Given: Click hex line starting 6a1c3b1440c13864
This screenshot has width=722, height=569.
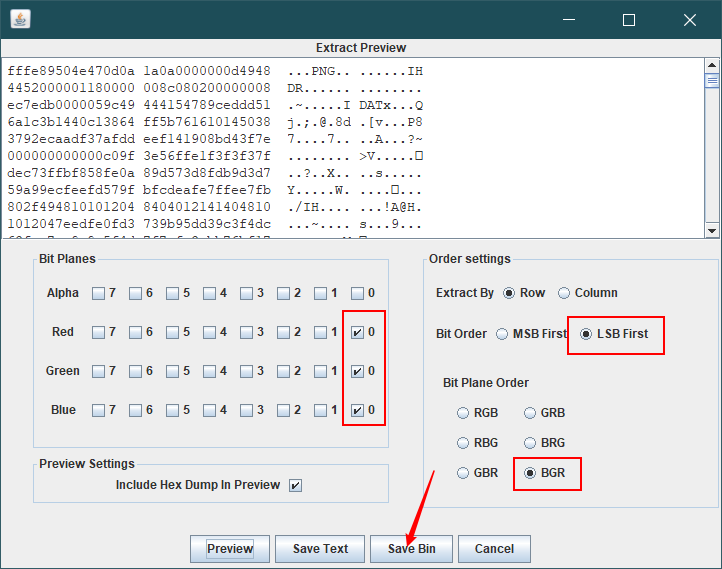Looking at the screenshot, I should (x=215, y=122).
